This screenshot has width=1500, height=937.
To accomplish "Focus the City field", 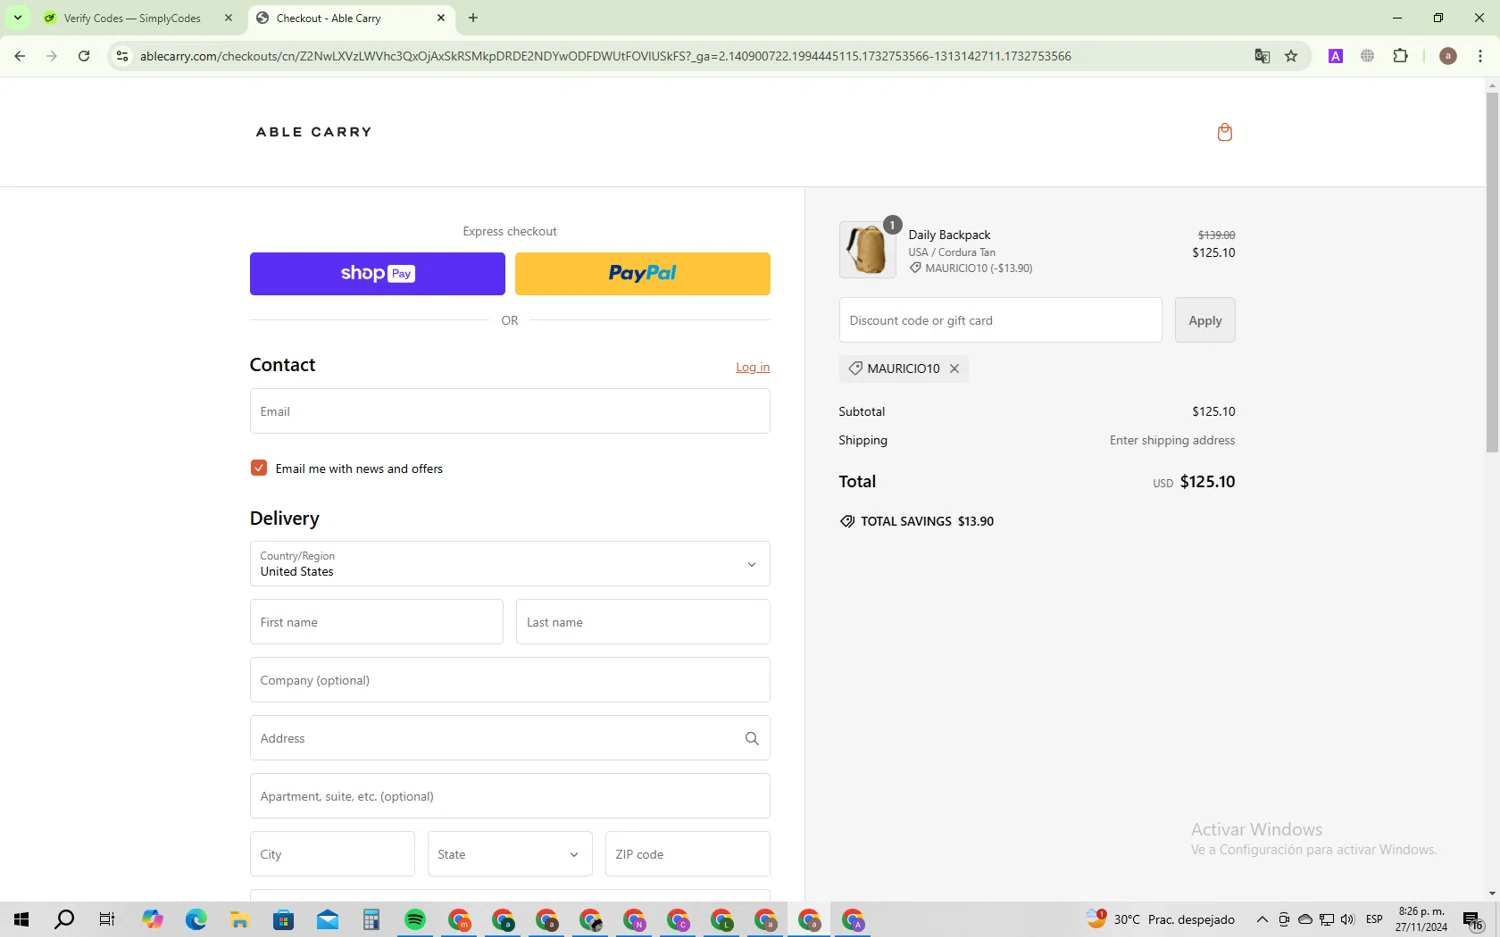I will tap(332, 854).
